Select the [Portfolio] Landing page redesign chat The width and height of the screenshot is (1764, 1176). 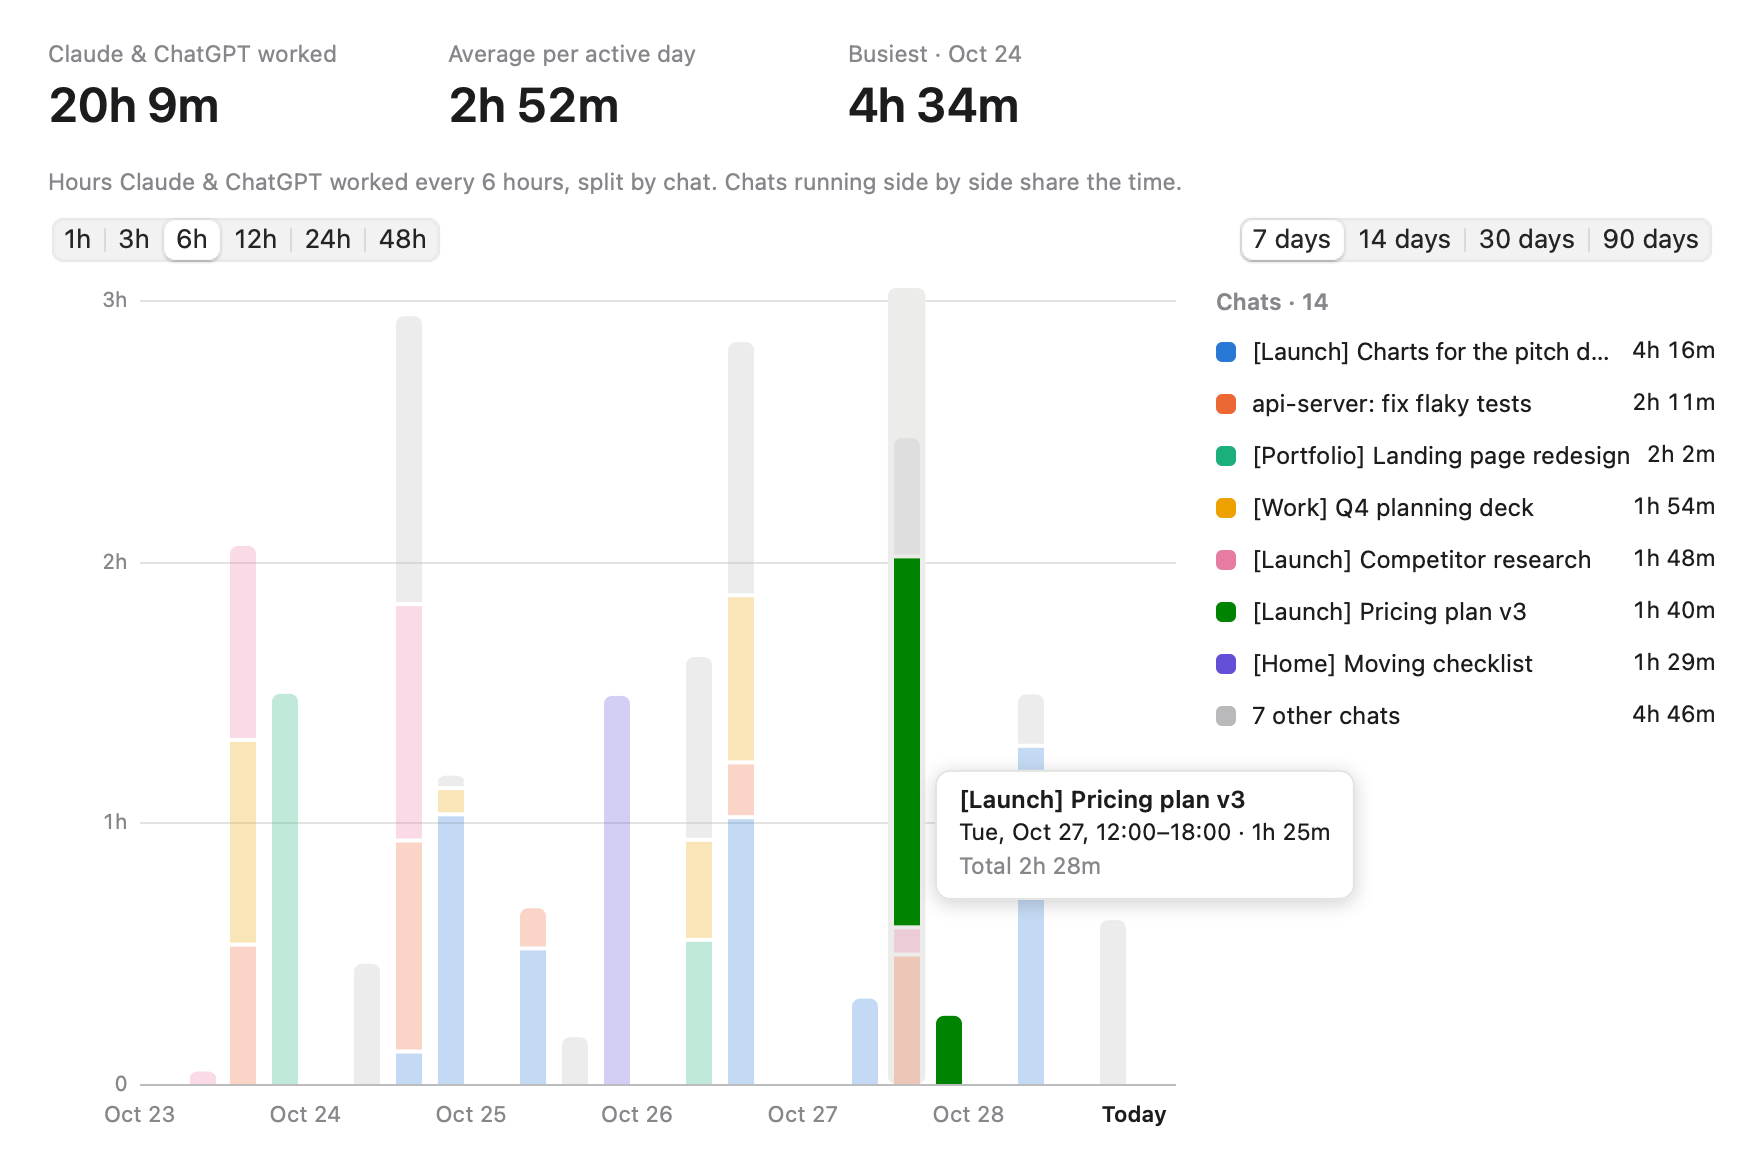[x=1465, y=456]
